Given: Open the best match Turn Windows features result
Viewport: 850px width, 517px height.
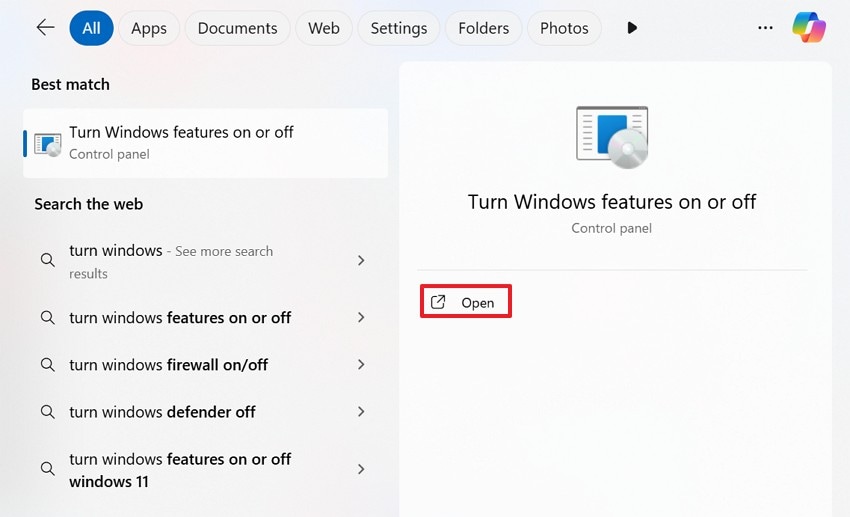Looking at the screenshot, I should [x=205, y=143].
